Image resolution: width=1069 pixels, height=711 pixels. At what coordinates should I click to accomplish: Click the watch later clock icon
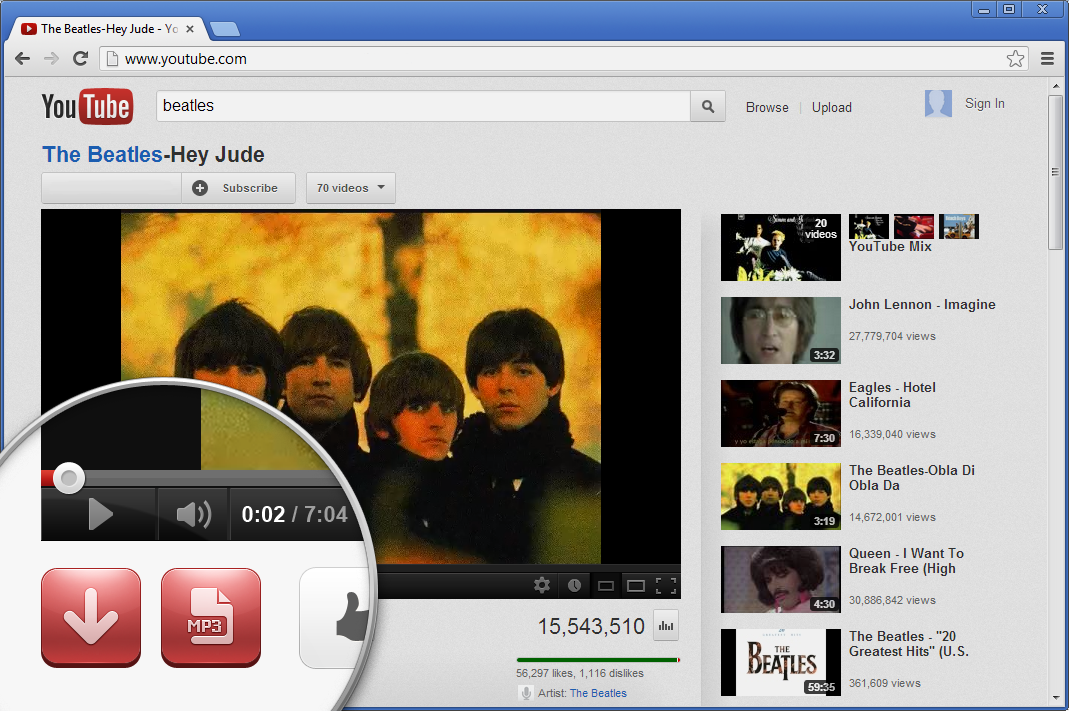(x=574, y=585)
